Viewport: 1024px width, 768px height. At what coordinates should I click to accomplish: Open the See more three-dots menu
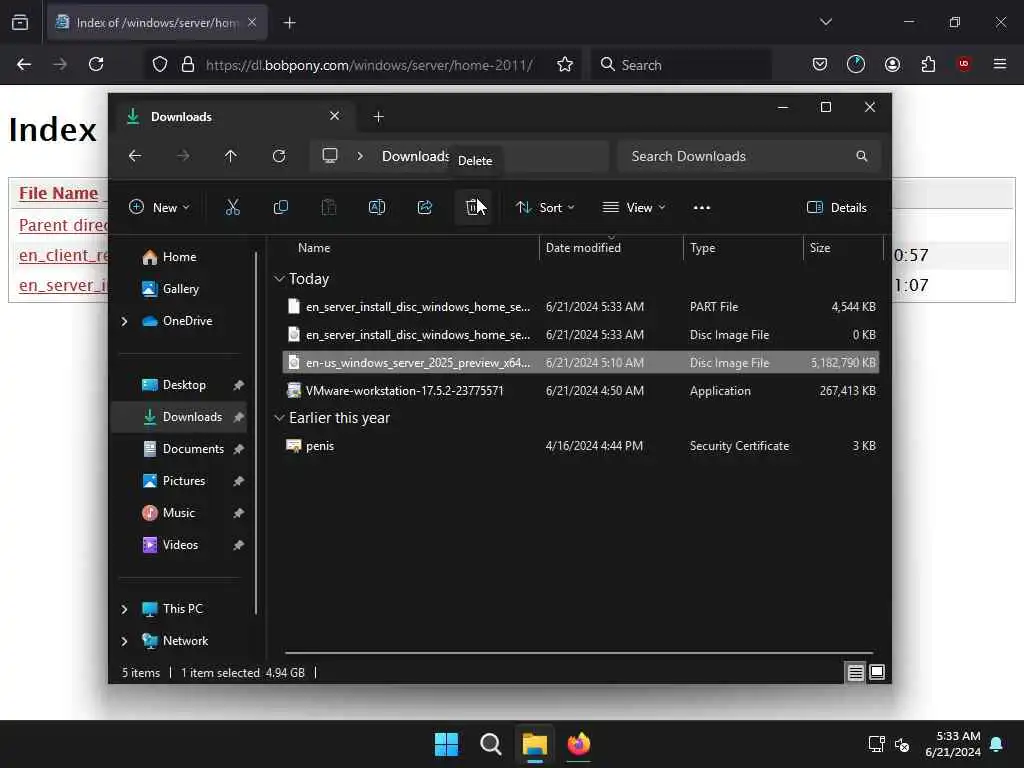tap(701, 208)
